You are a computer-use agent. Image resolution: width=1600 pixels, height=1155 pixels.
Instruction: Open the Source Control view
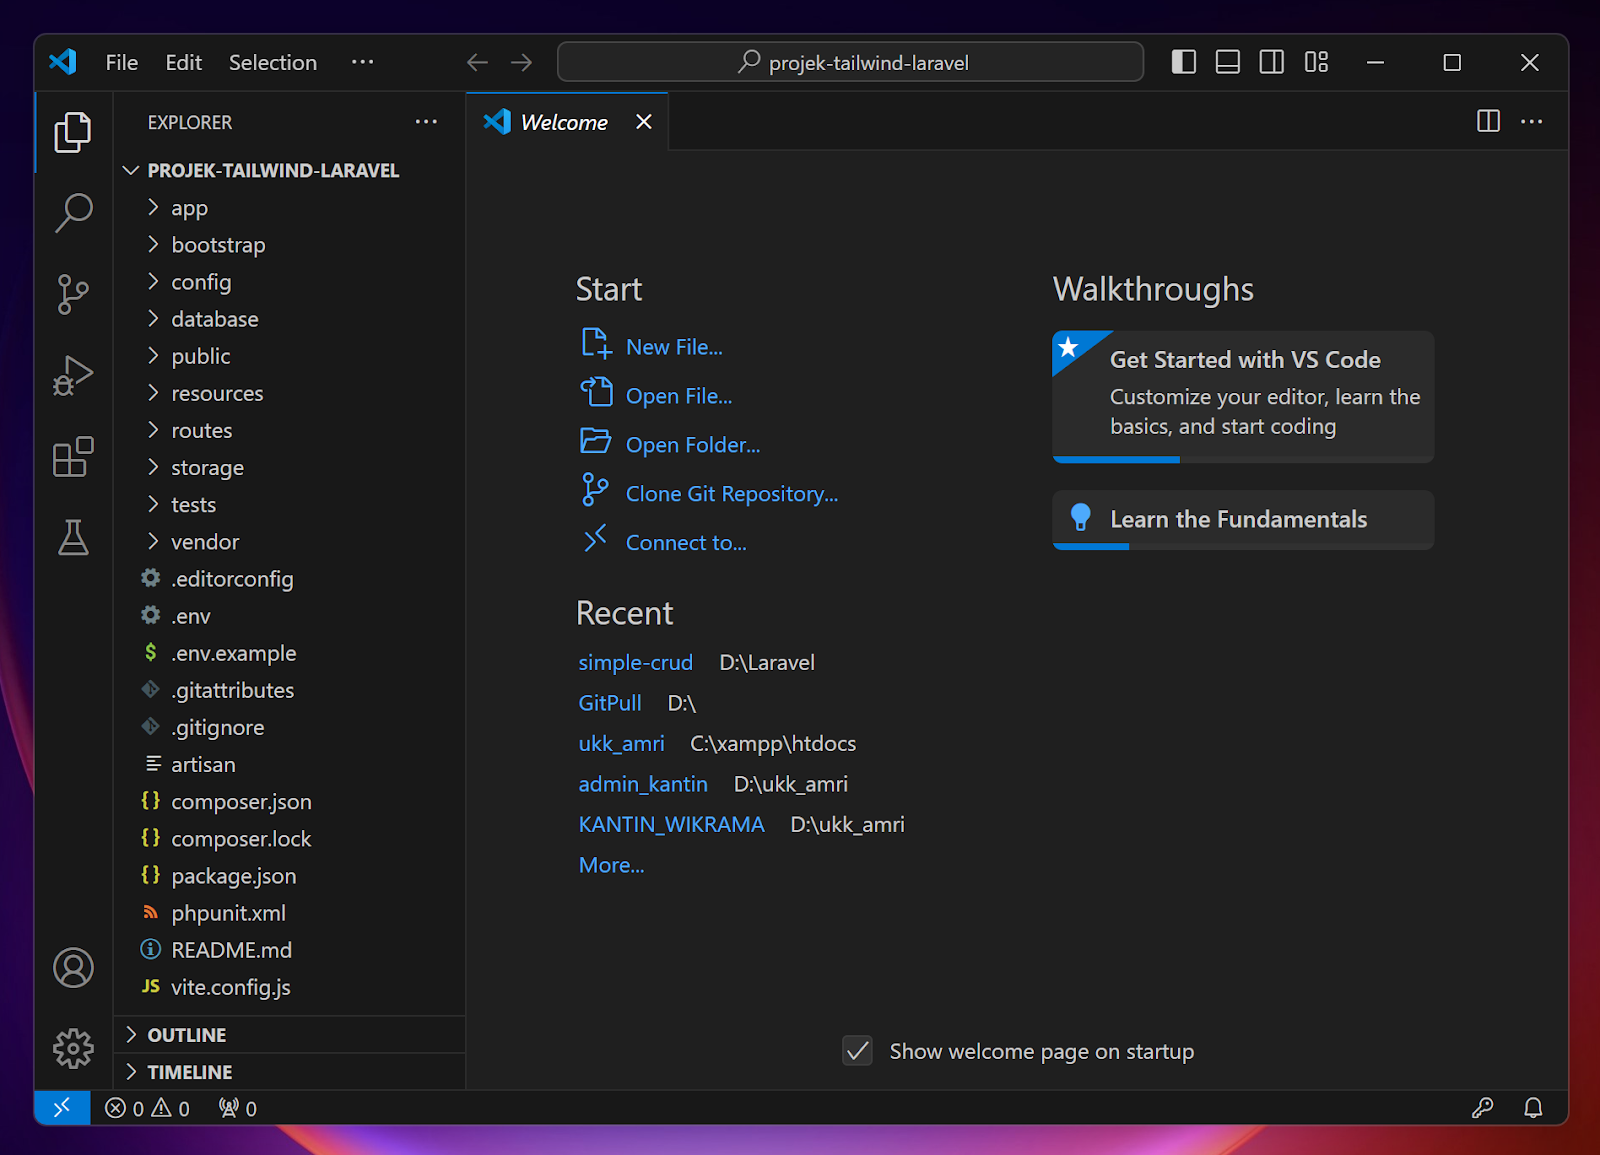pos(73,294)
